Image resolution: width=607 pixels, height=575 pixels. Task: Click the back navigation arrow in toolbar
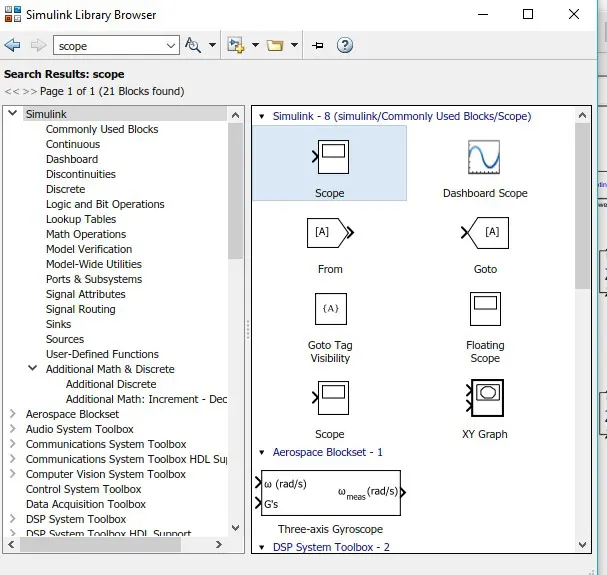(13, 46)
